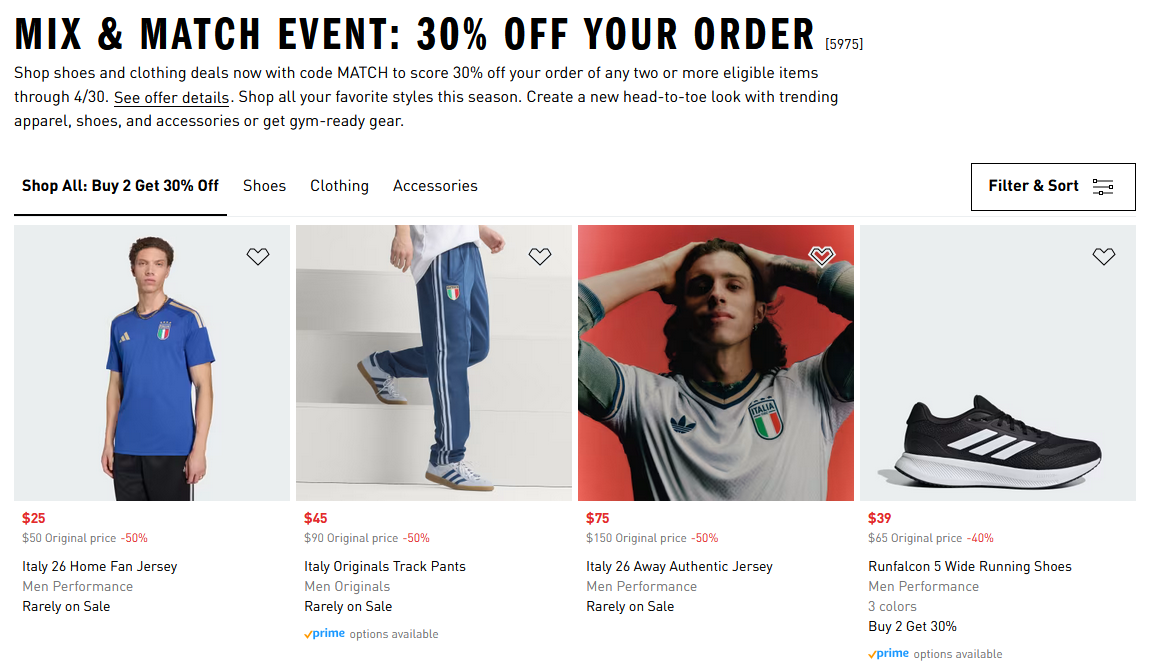Add Runfalcon 5 shoes to wishlist
This screenshot has height=672, width=1151.
point(1104,257)
